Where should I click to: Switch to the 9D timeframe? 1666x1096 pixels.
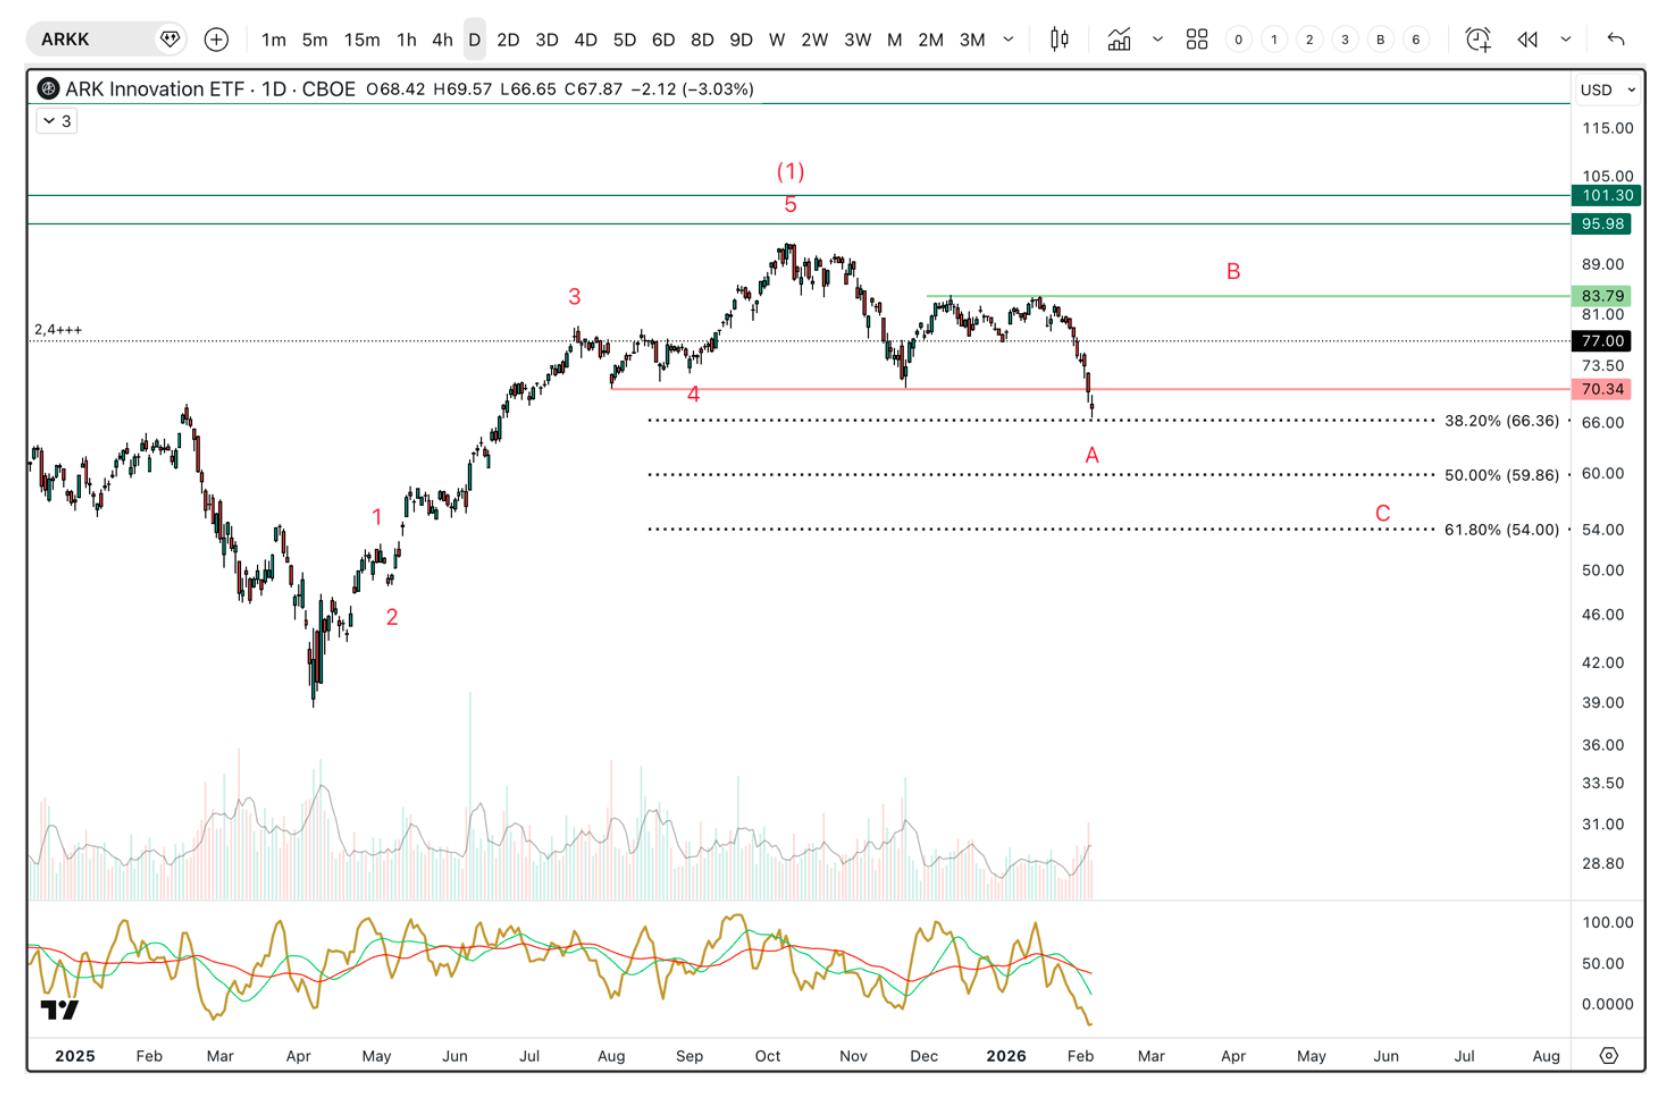pos(741,39)
